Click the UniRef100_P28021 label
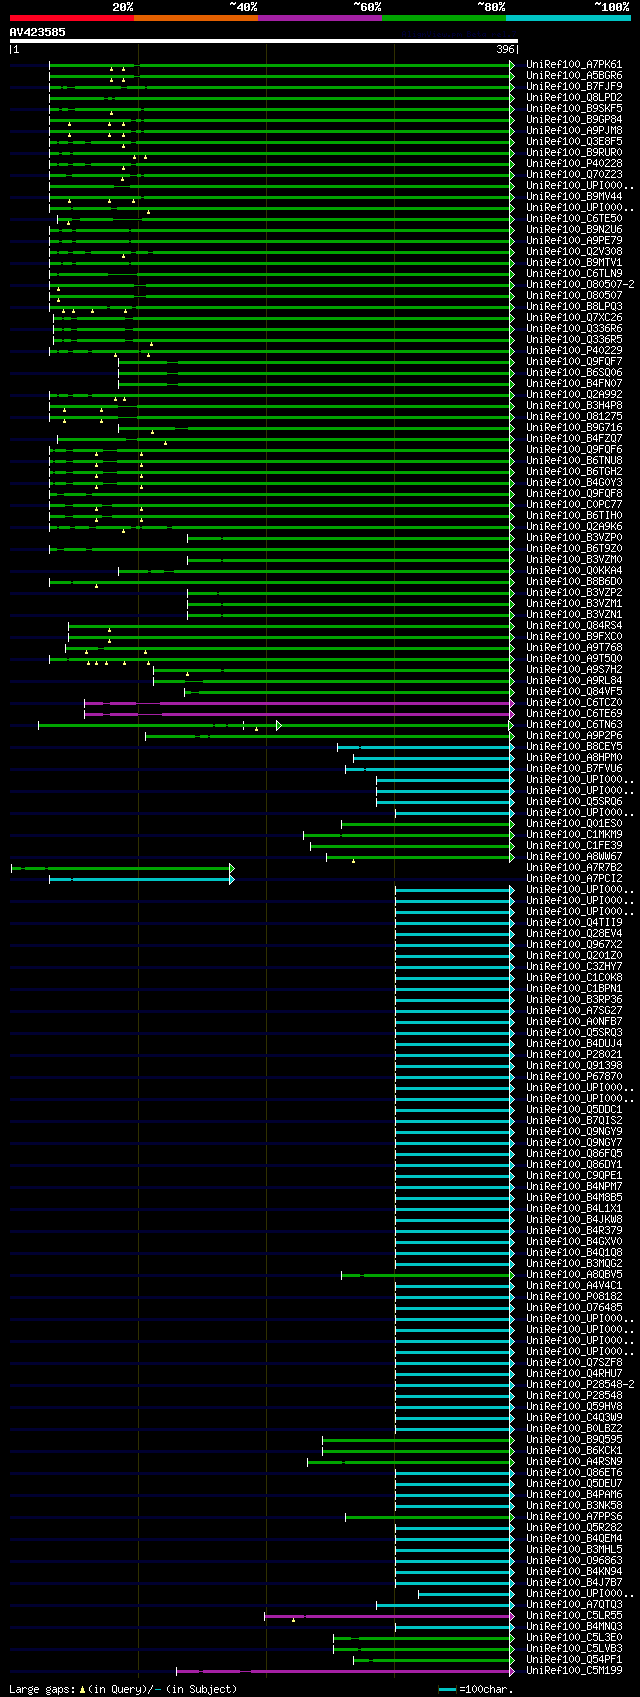The width and height of the screenshot is (640, 1697). pos(574,1055)
